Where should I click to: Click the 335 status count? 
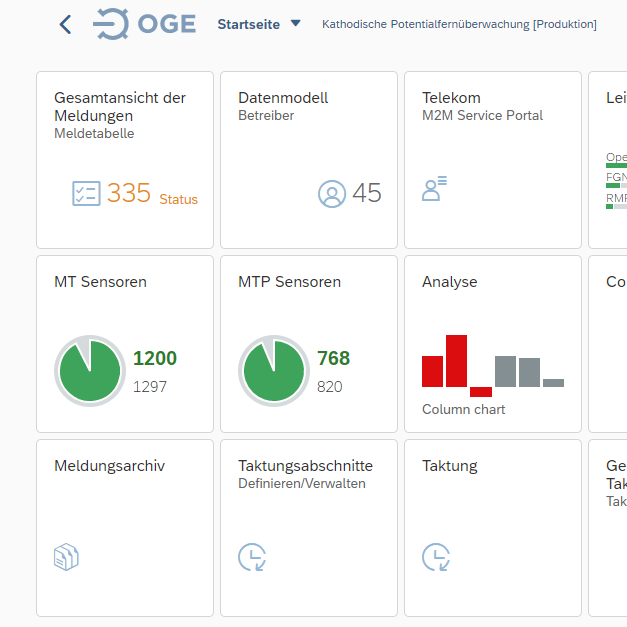[129, 193]
